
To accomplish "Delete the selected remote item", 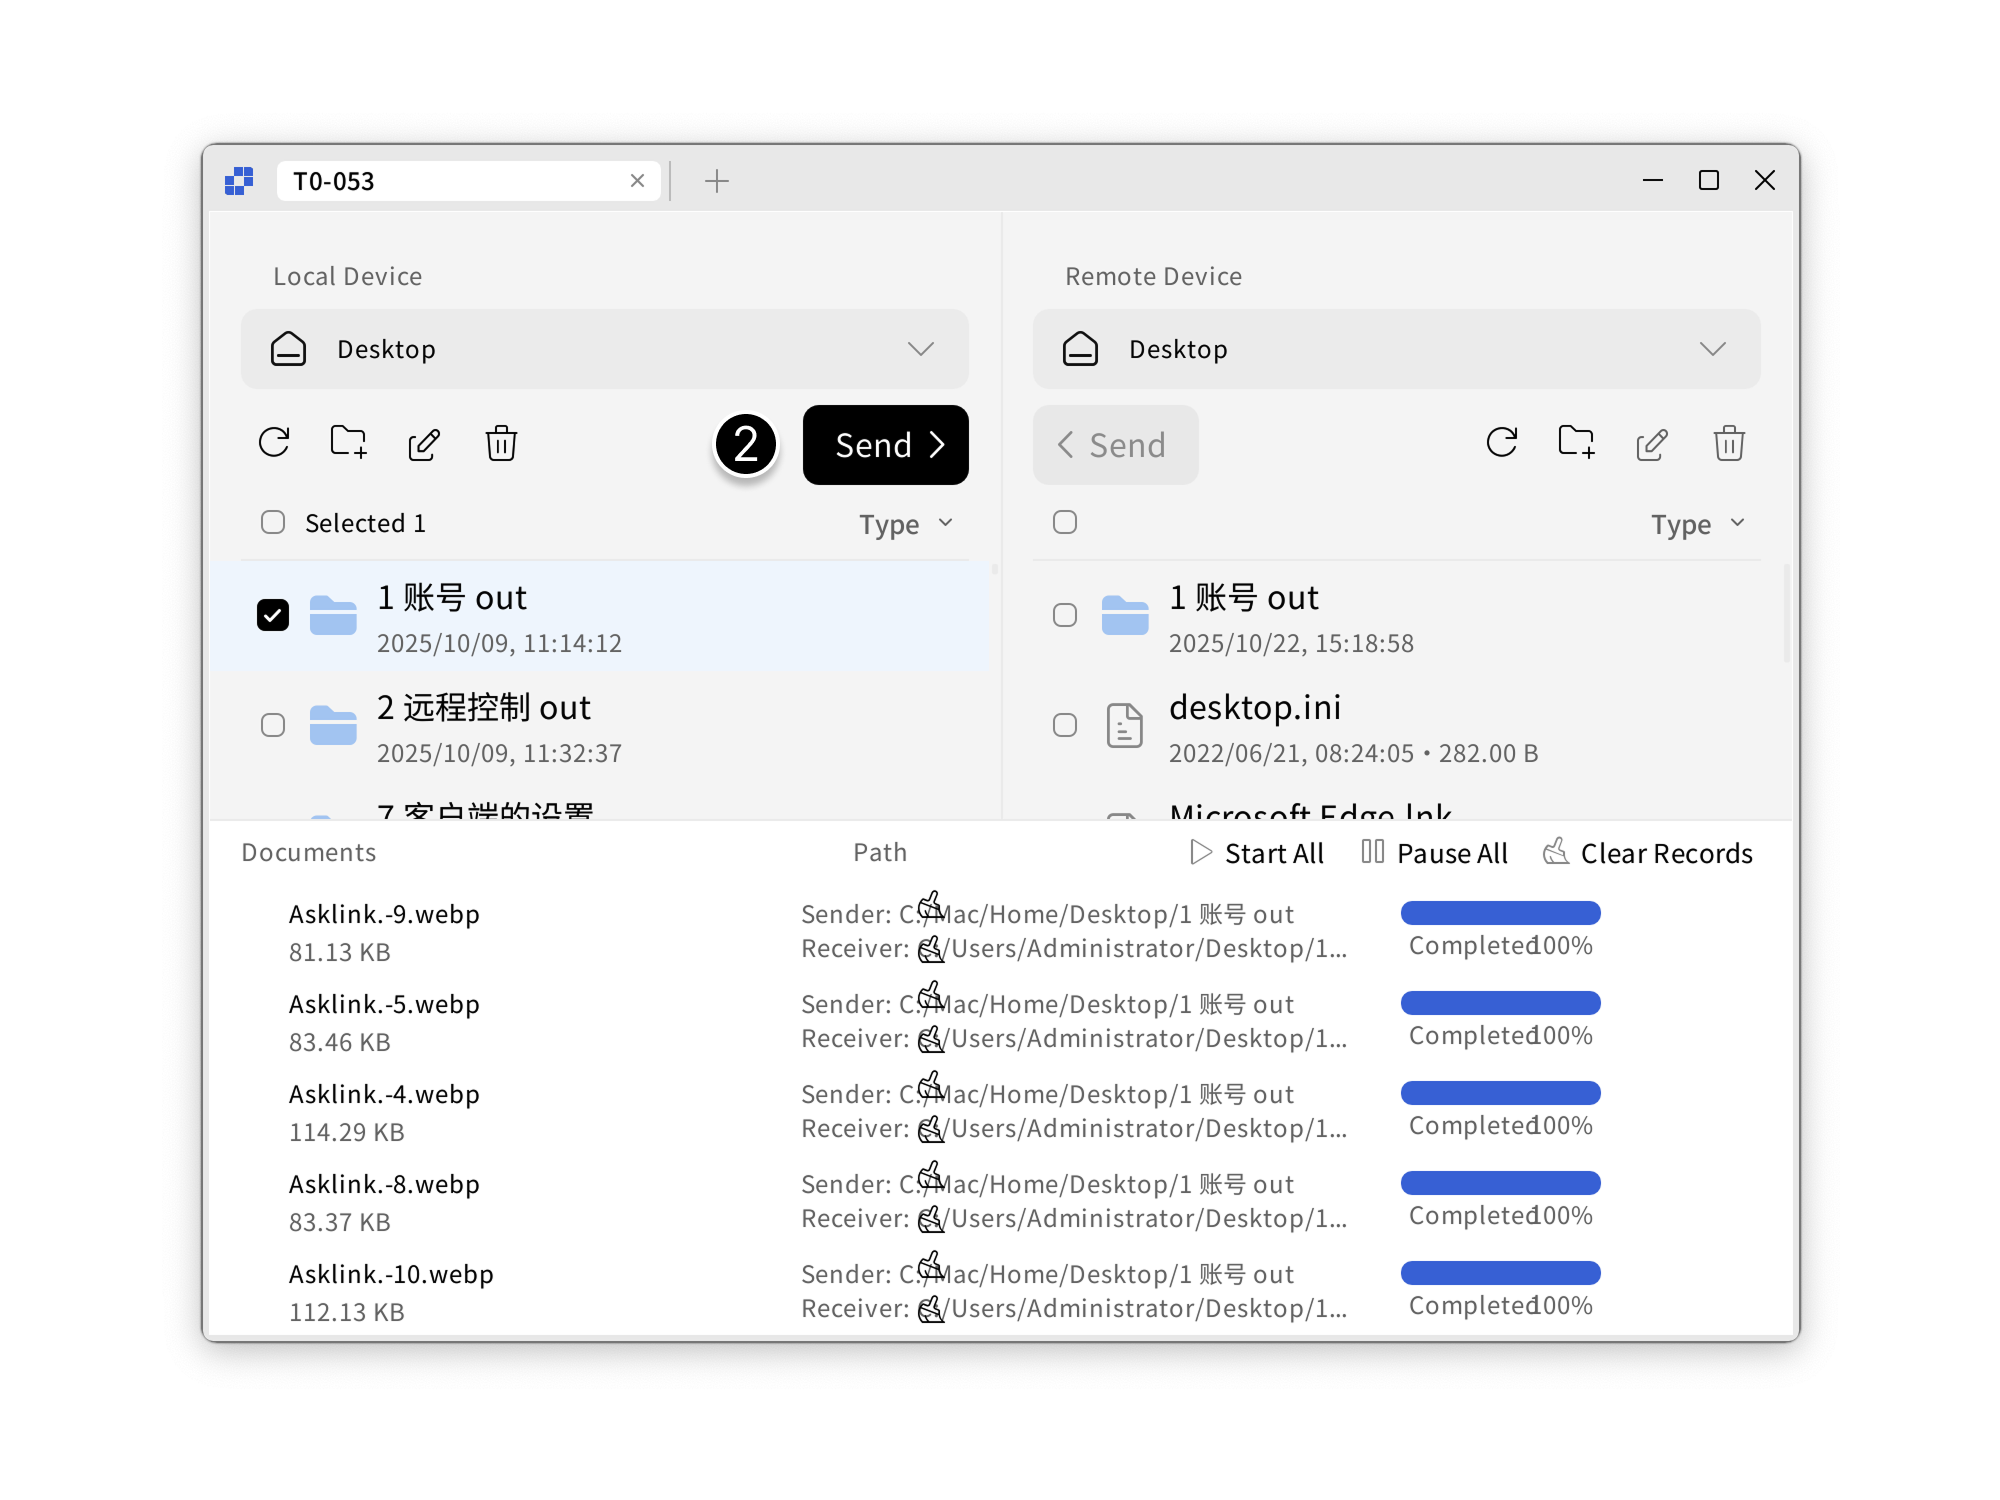I will point(1728,441).
